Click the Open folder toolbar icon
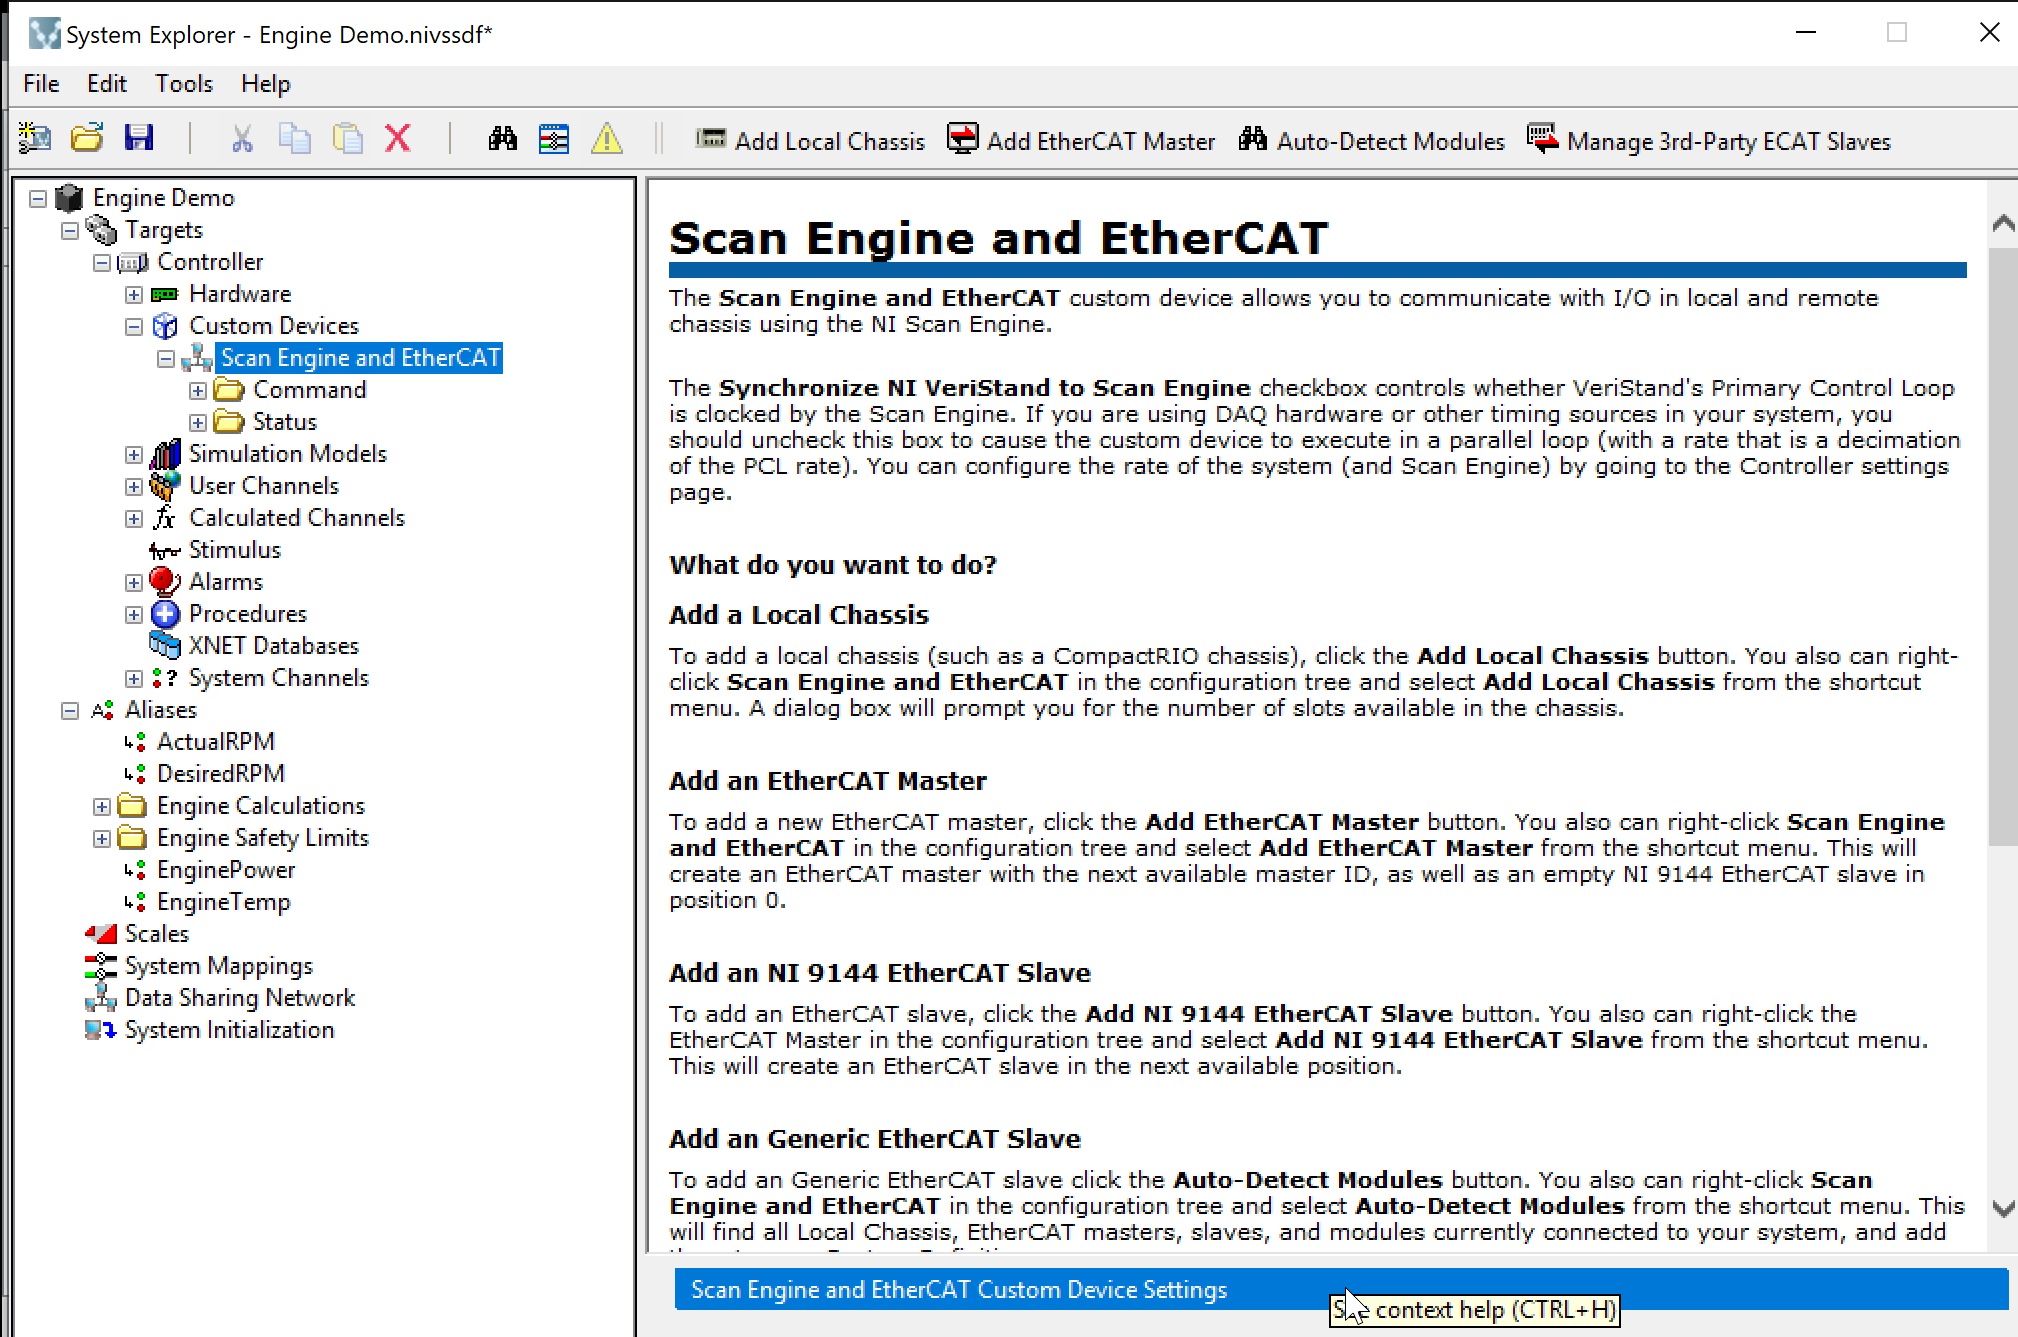 click(x=87, y=138)
